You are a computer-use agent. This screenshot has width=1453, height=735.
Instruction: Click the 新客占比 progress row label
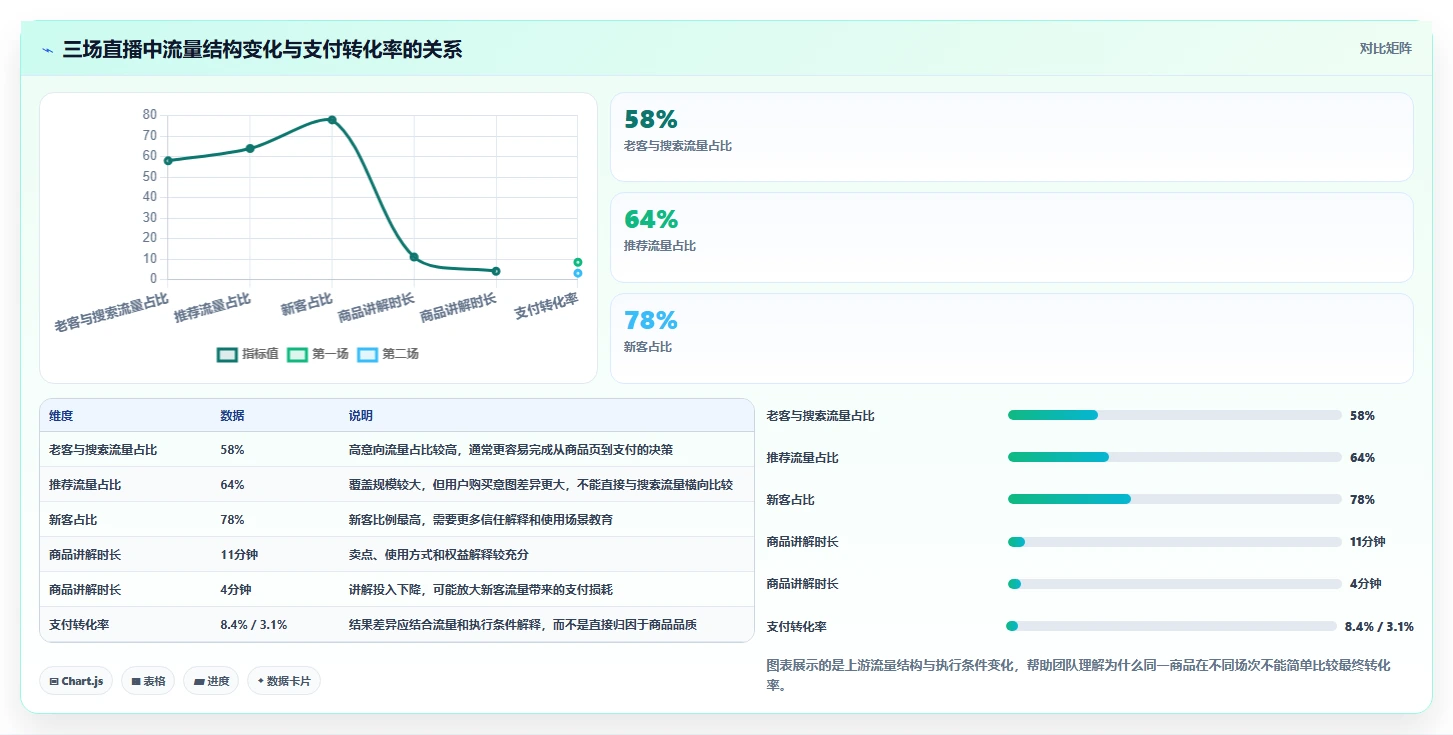coord(790,500)
